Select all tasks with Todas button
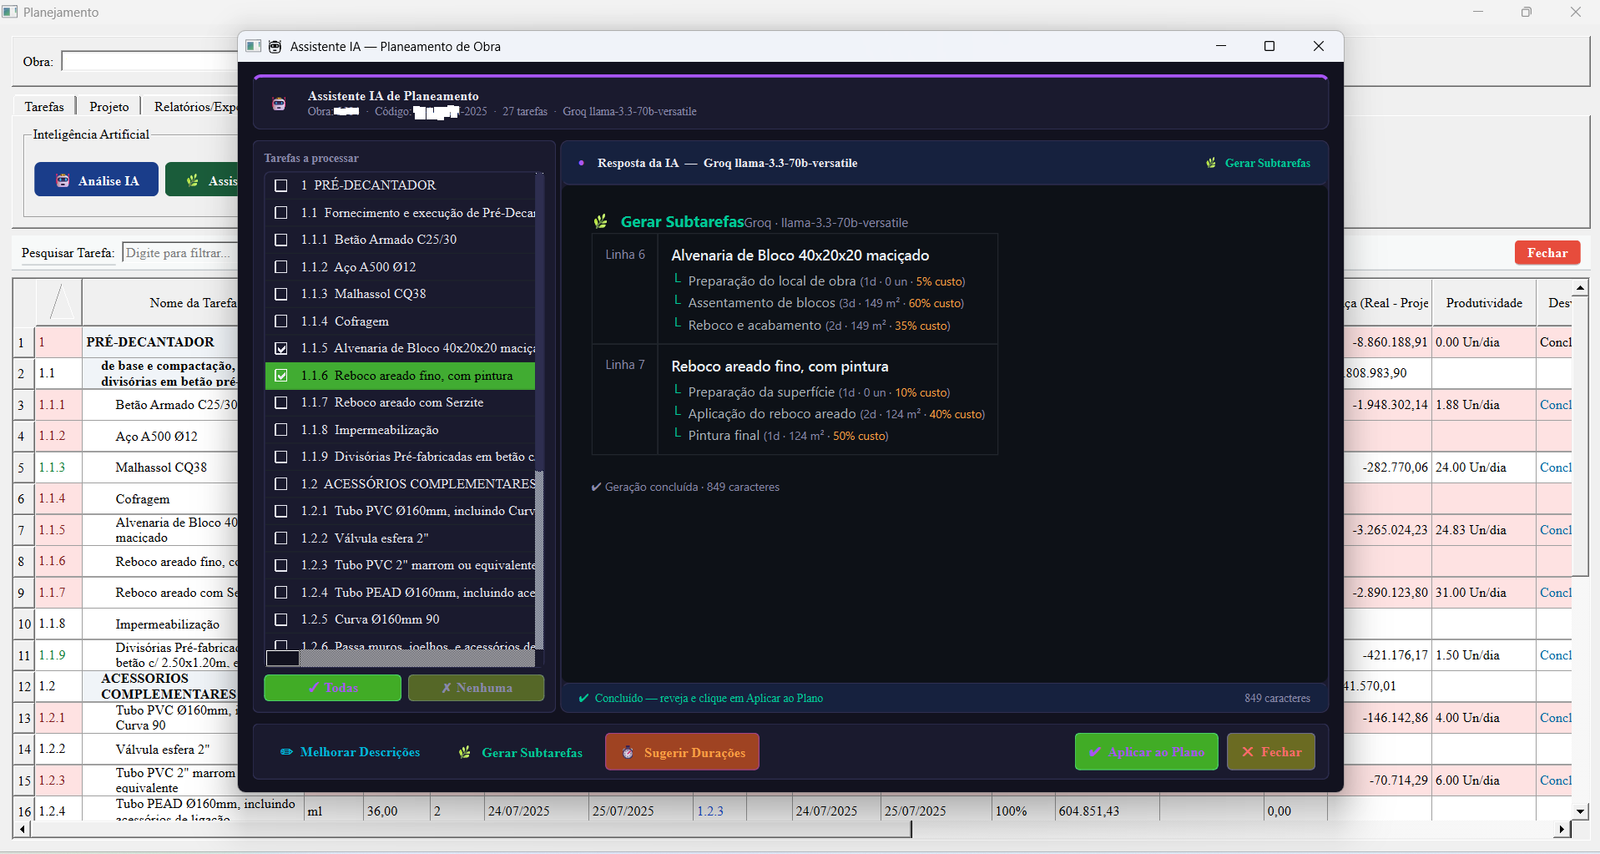The height and width of the screenshot is (854, 1600). point(332,688)
